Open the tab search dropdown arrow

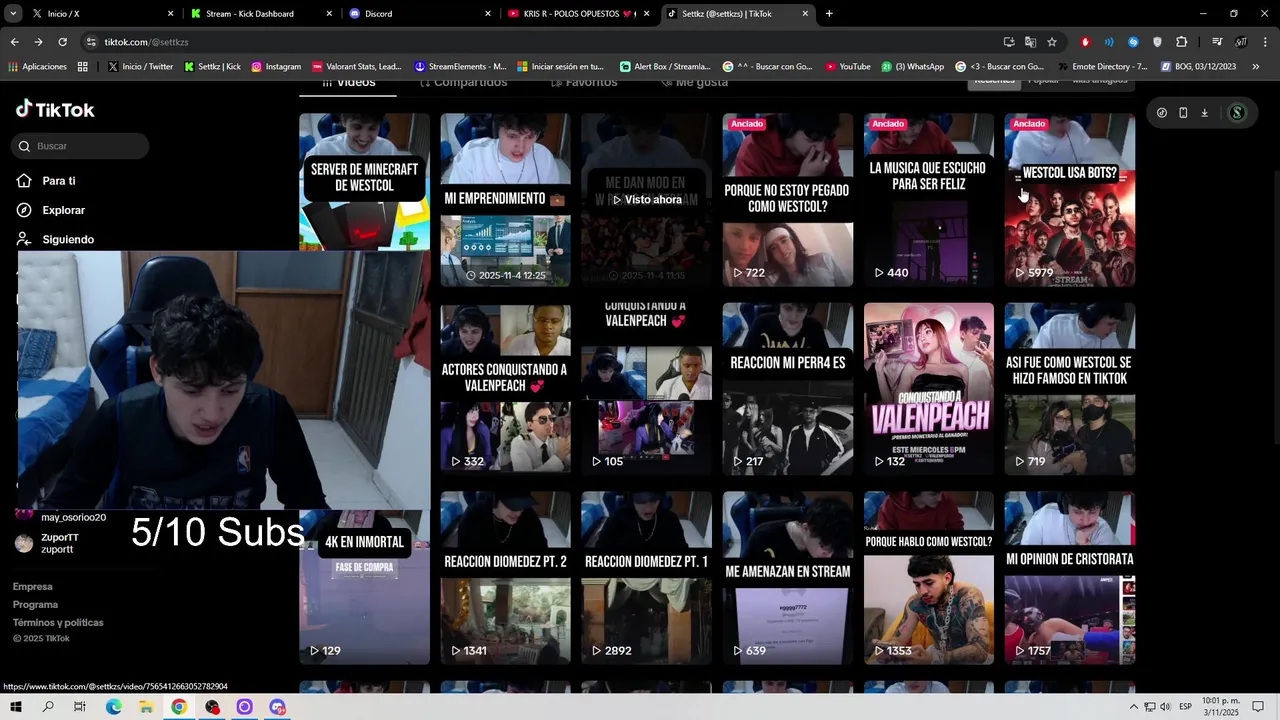coord(13,14)
